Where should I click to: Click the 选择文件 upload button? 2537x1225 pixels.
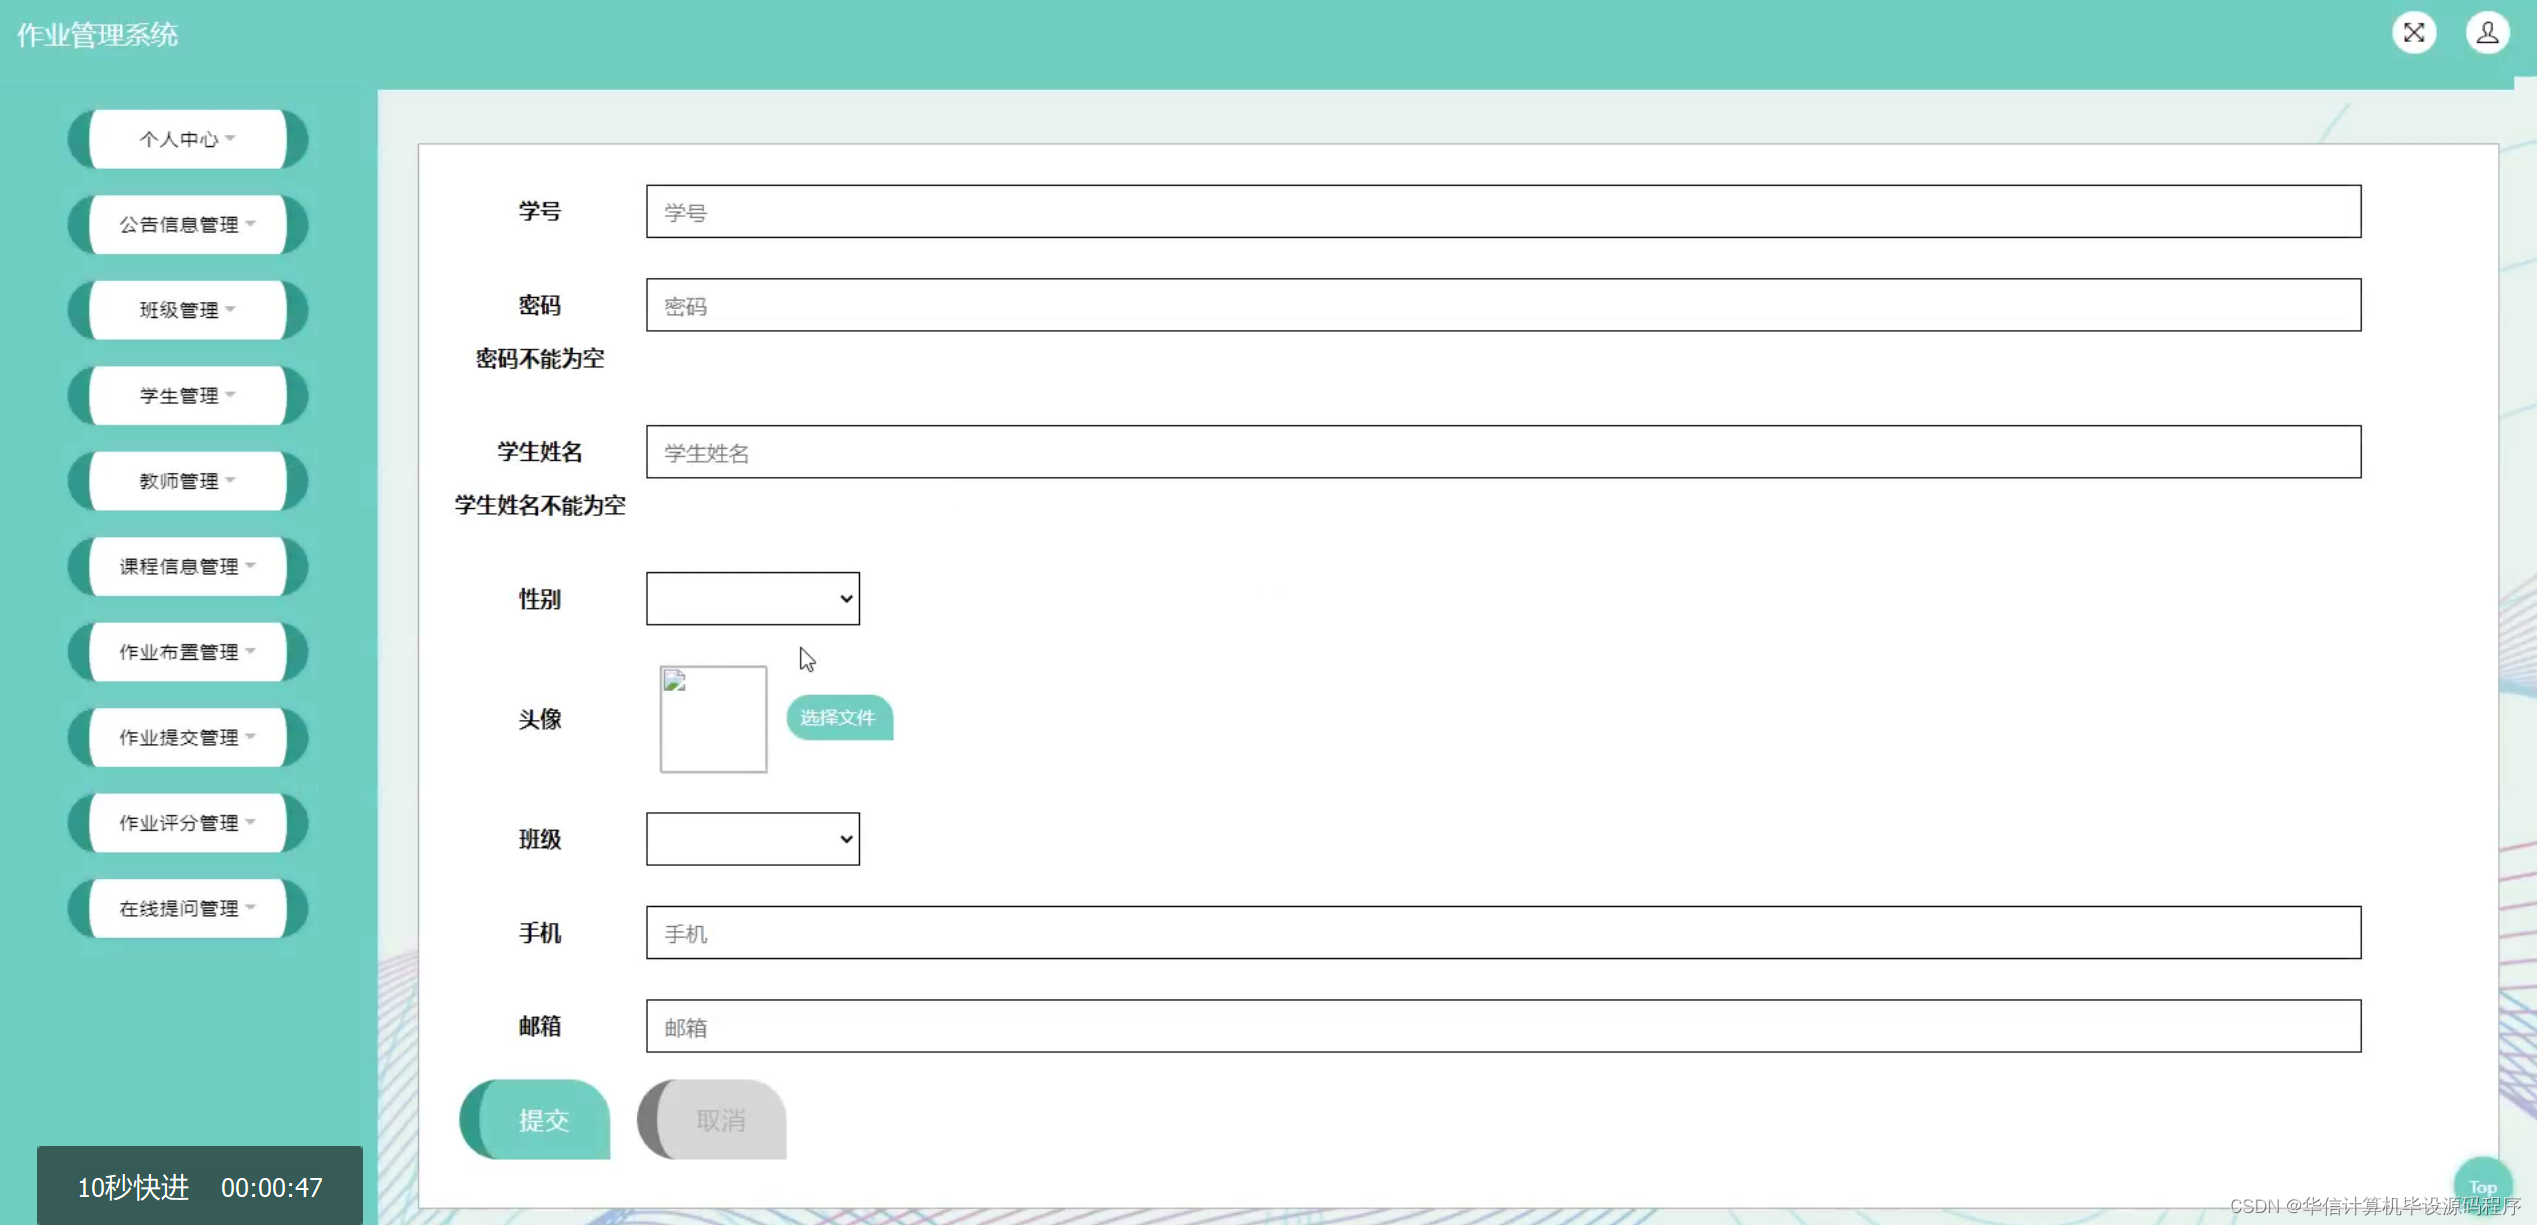pyautogui.click(x=838, y=718)
